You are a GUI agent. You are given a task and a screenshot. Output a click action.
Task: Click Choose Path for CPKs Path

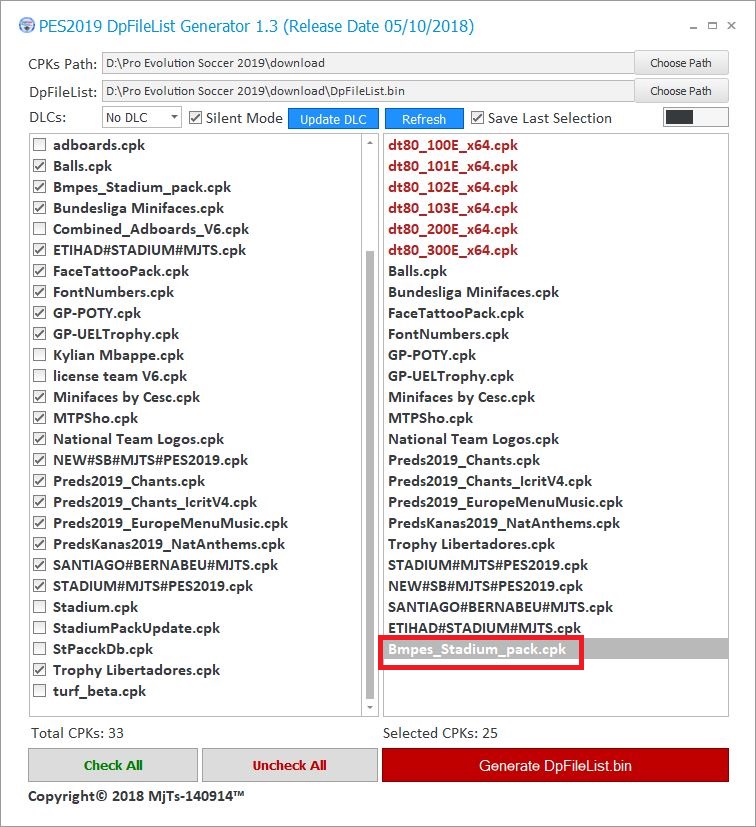click(681, 63)
